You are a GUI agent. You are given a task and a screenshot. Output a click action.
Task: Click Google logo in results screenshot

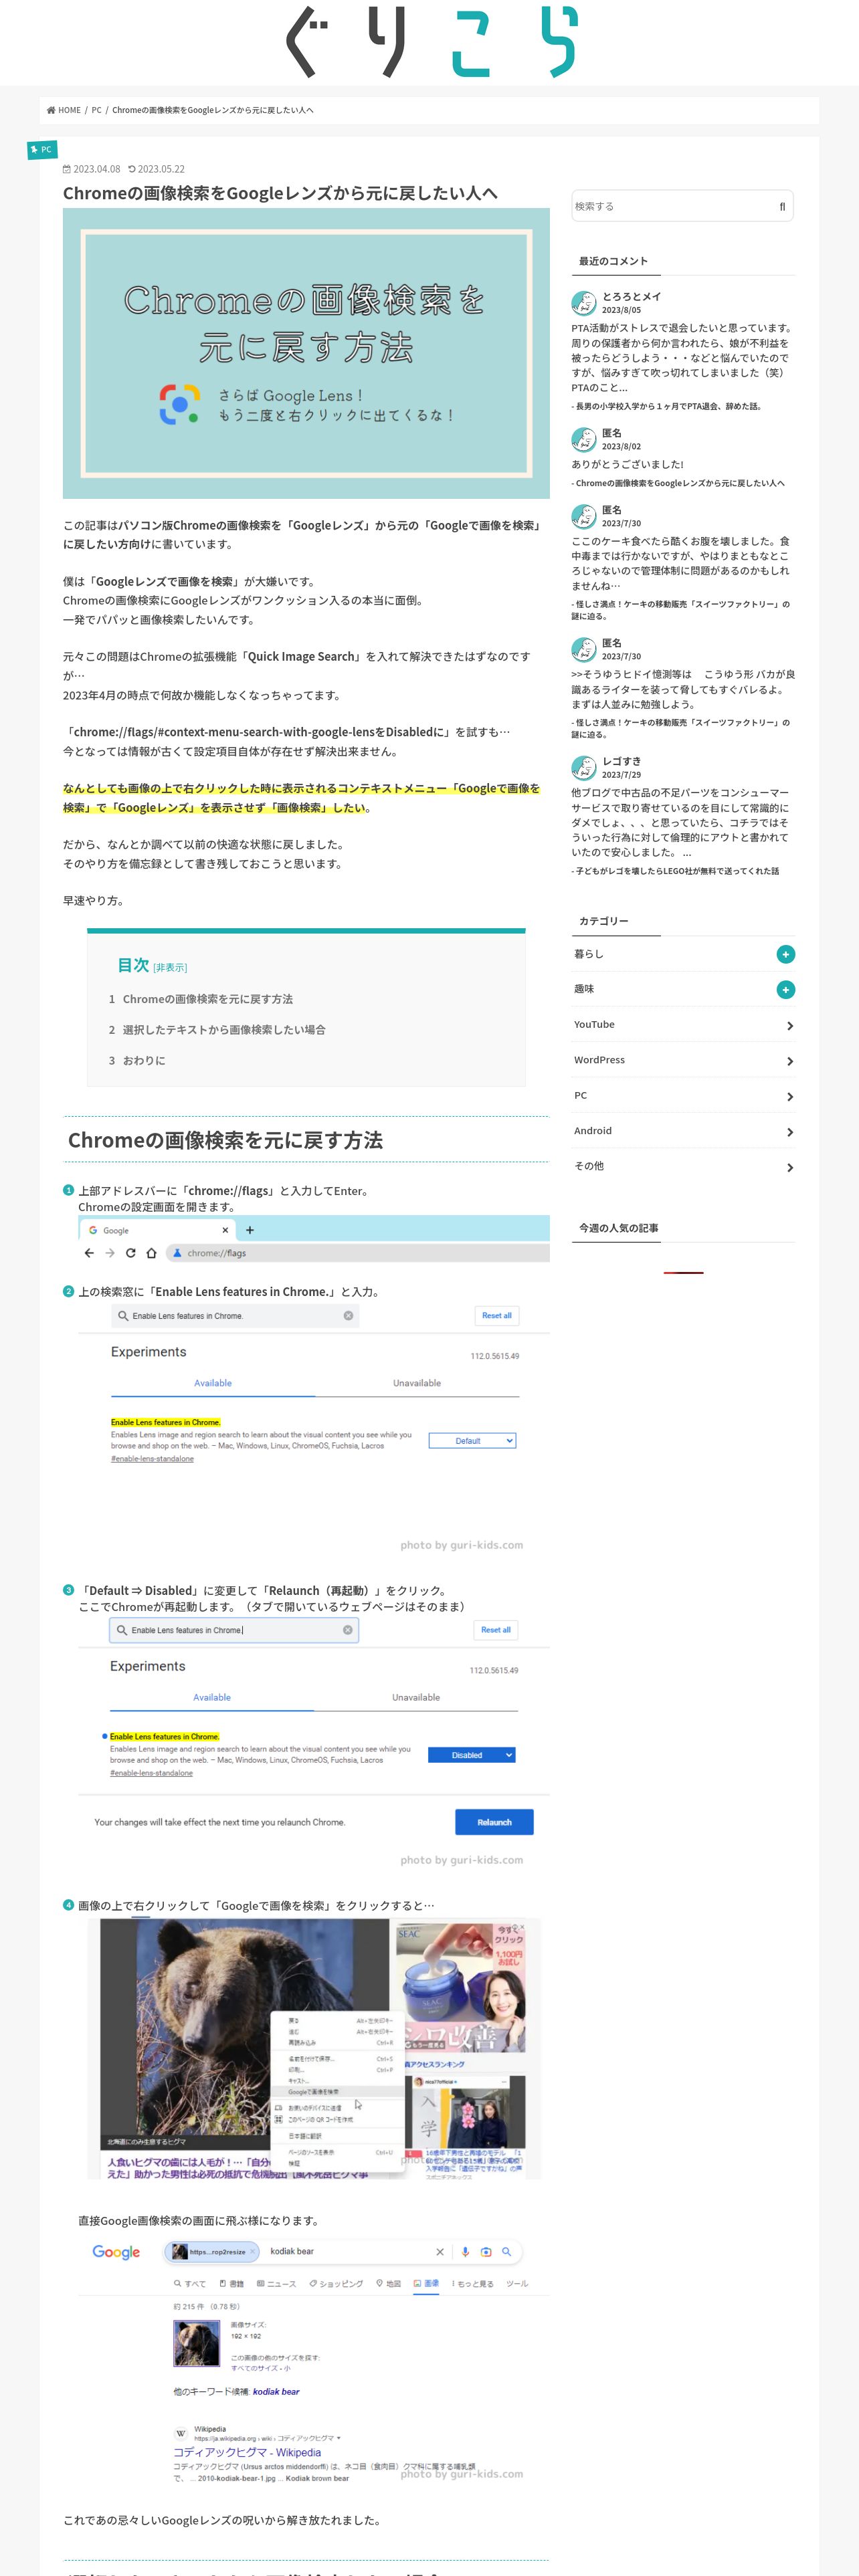(x=116, y=2252)
